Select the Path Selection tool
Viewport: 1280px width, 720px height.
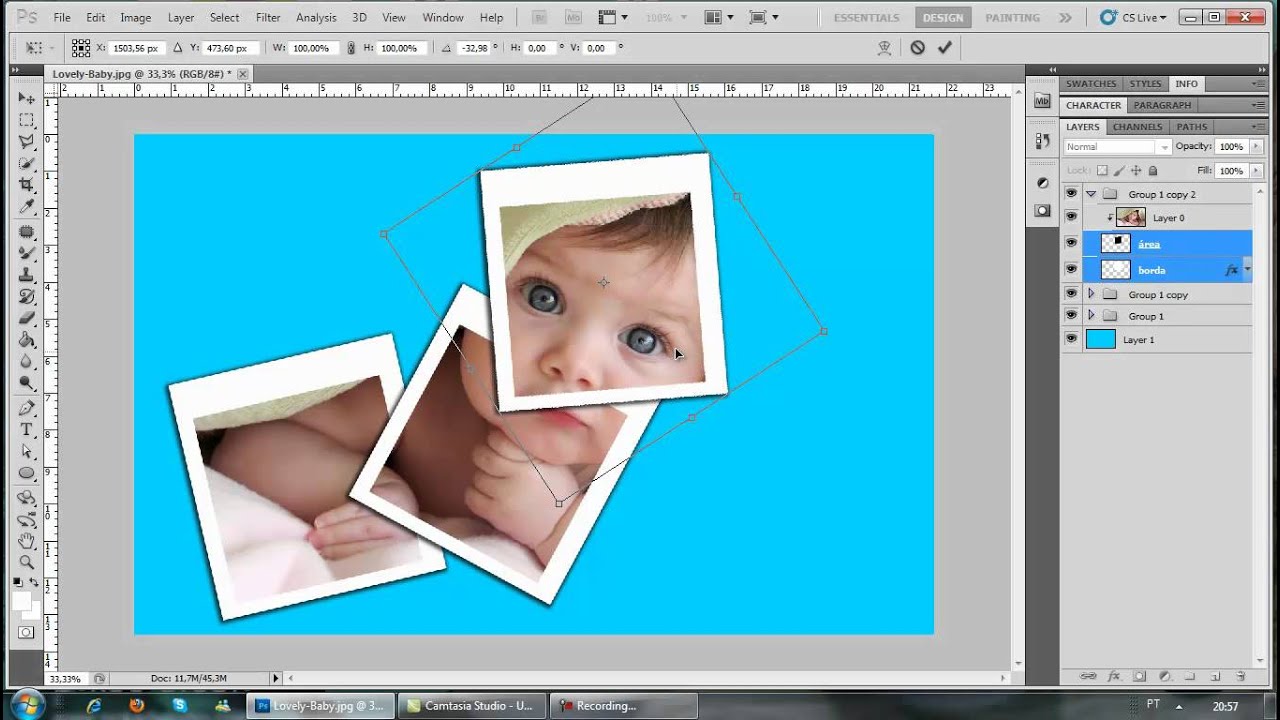coord(27,452)
